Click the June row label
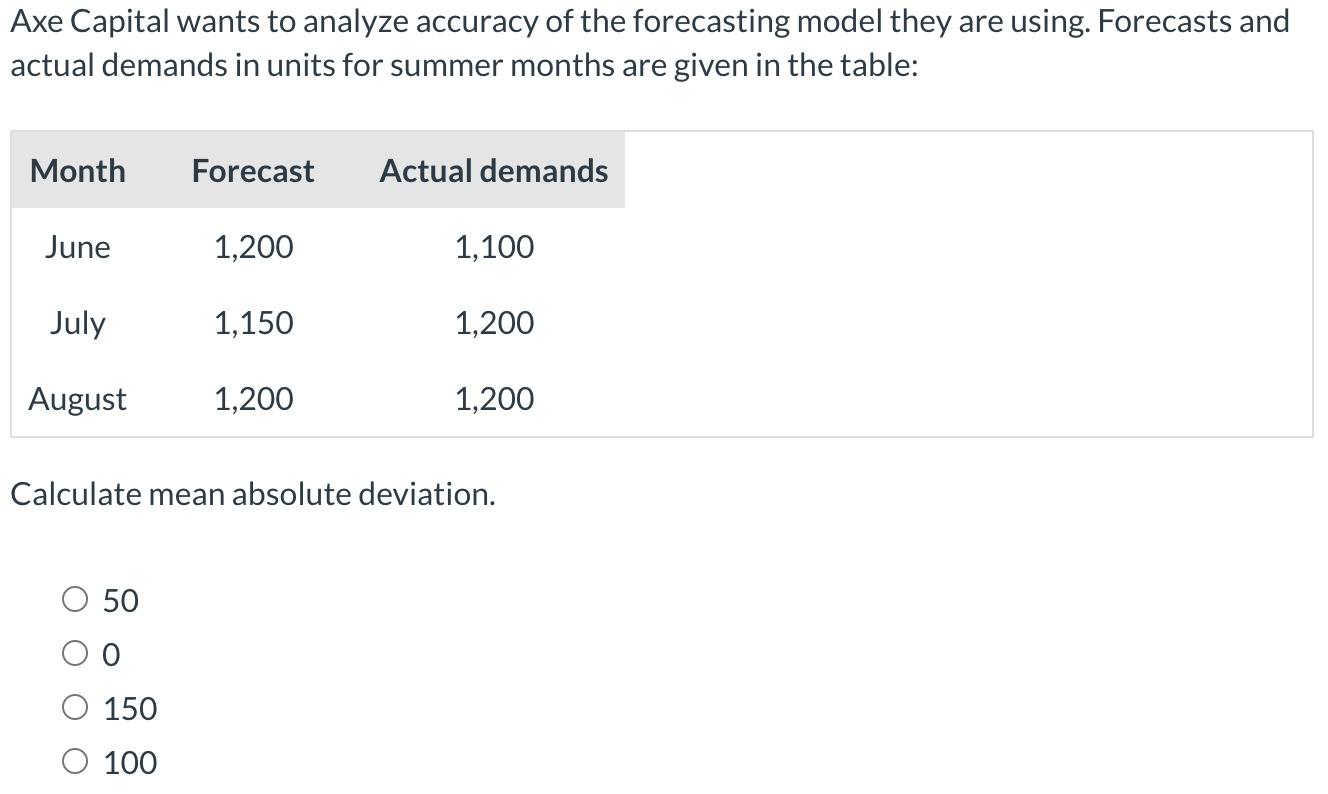This screenshot has width=1328, height=794. (77, 247)
